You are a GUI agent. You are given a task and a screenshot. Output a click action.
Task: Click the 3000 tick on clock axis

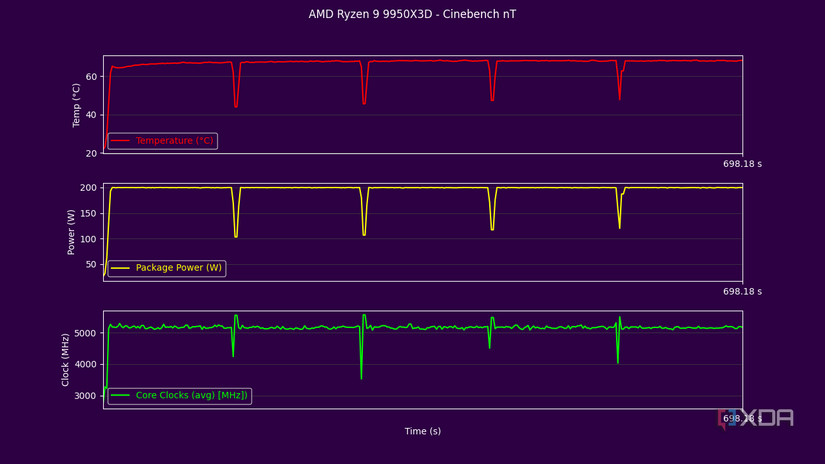[x=85, y=396]
